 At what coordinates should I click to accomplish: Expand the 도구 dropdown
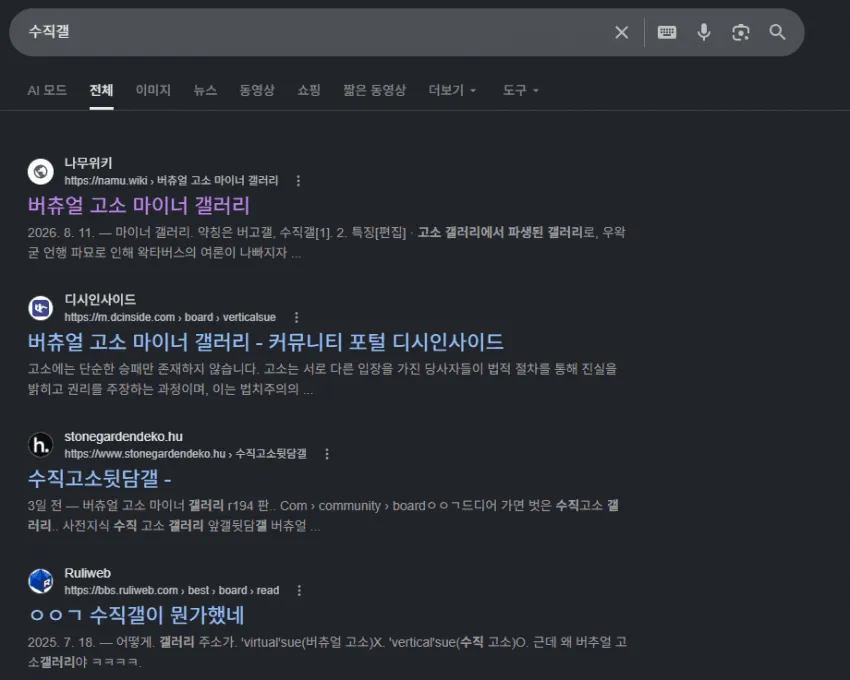(x=520, y=90)
